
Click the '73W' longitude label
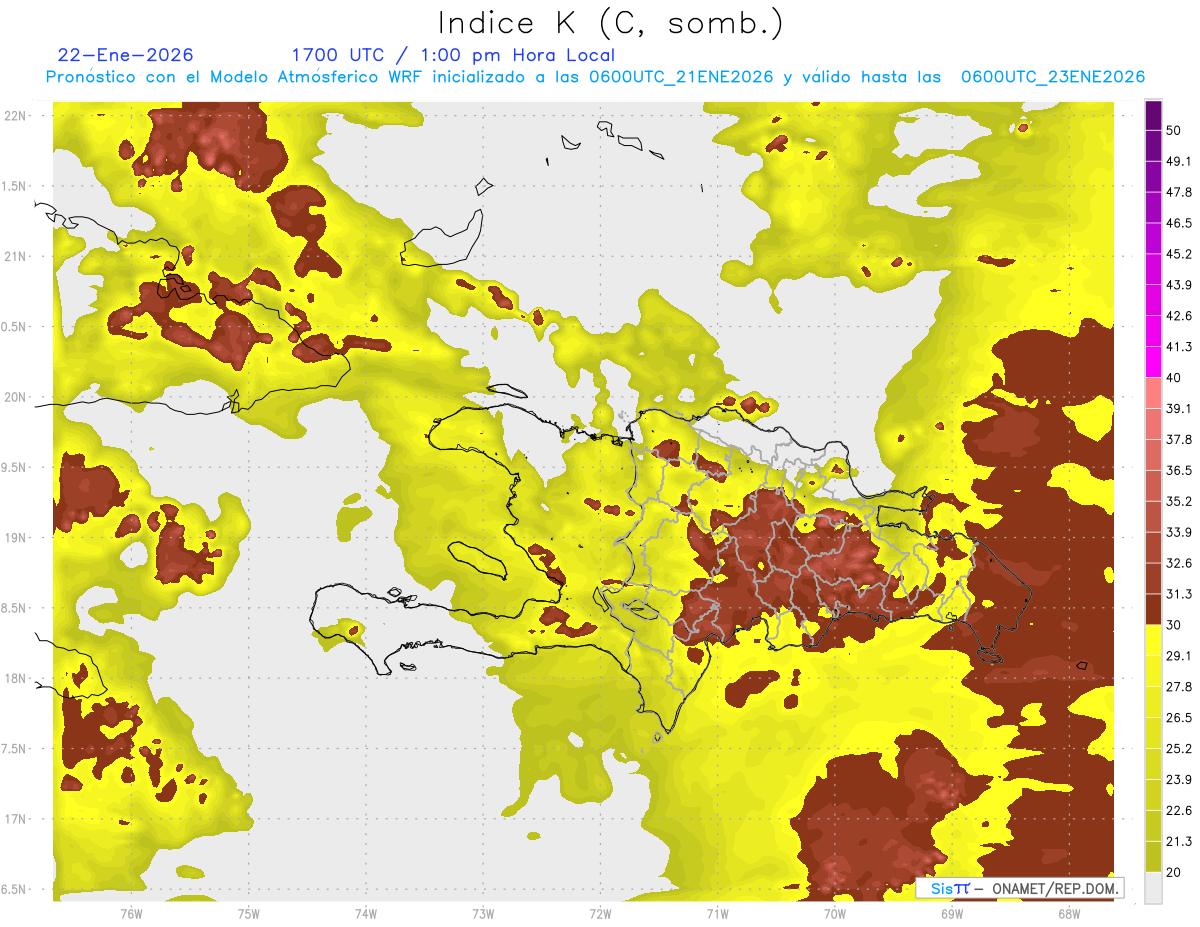[x=483, y=913]
